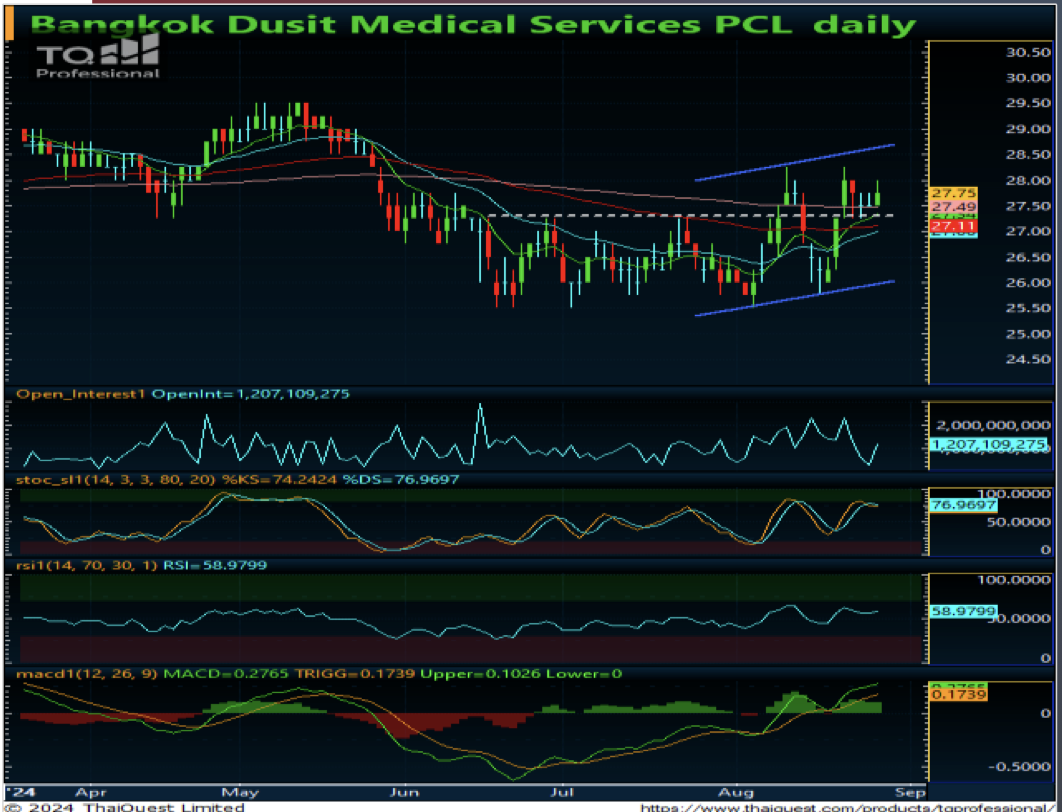The image size is (1062, 812).
Task: Select the cyan 58.9799 tag on the RSI axis
Action: [x=963, y=612]
